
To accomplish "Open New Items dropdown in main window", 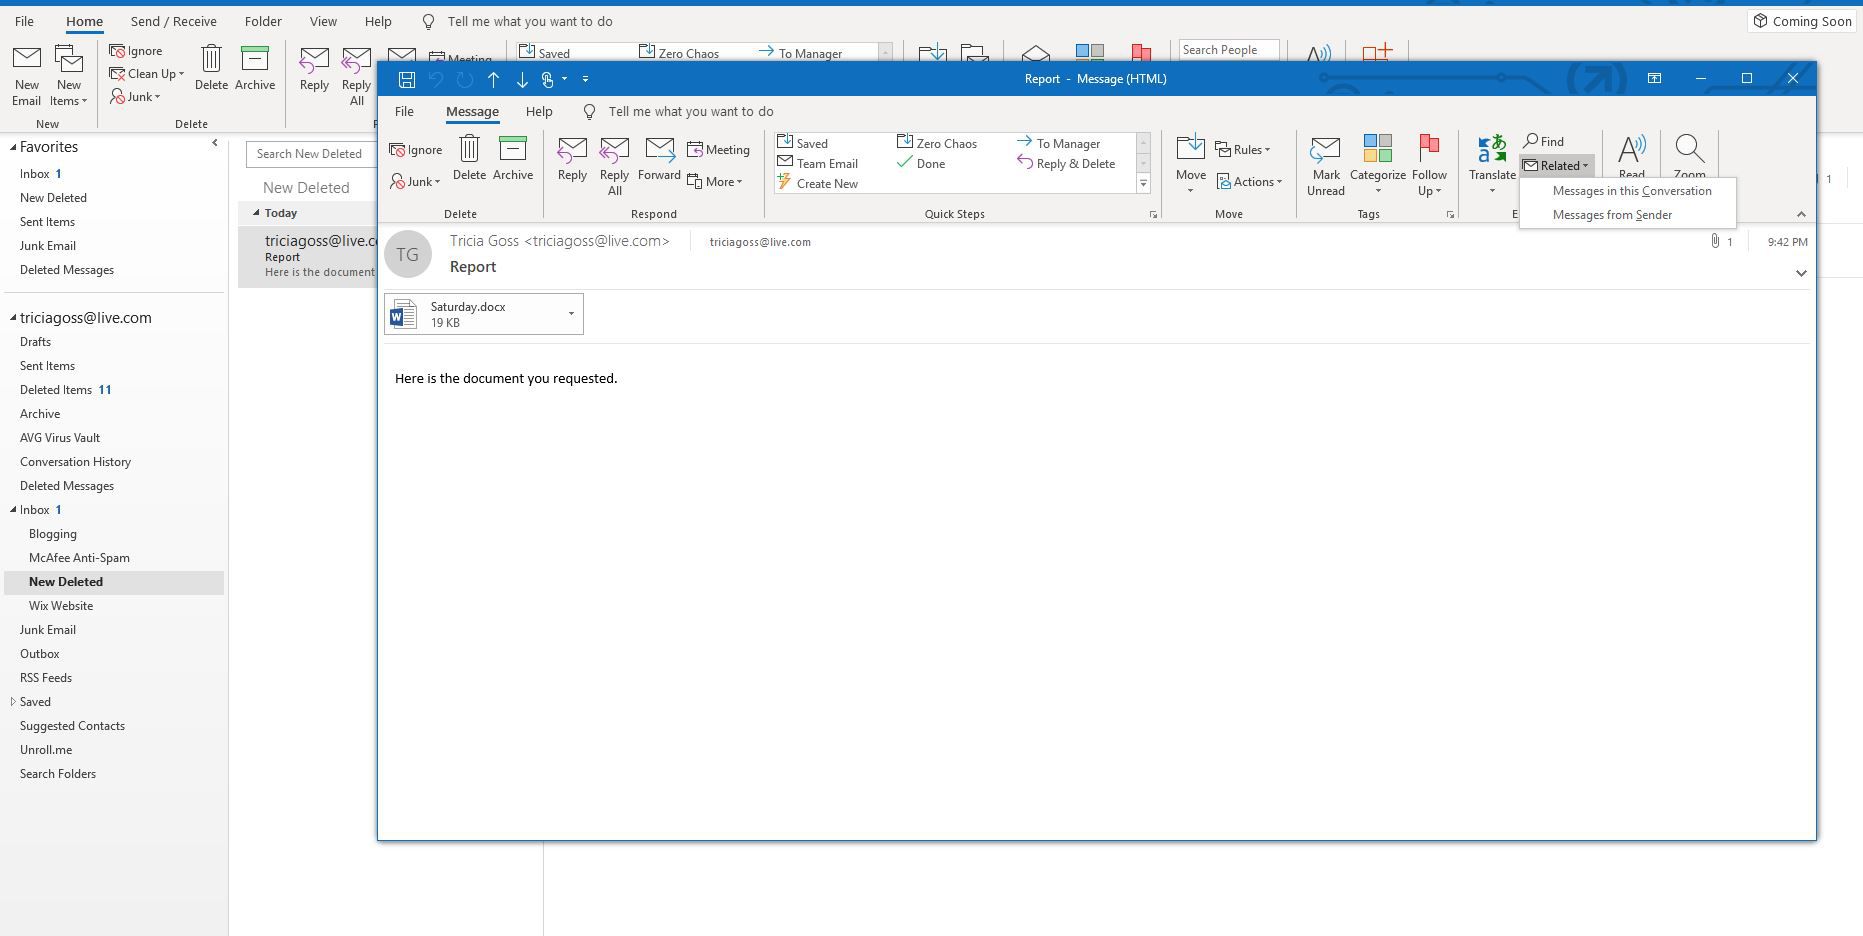I will pyautogui.click(x=69, y=76).
